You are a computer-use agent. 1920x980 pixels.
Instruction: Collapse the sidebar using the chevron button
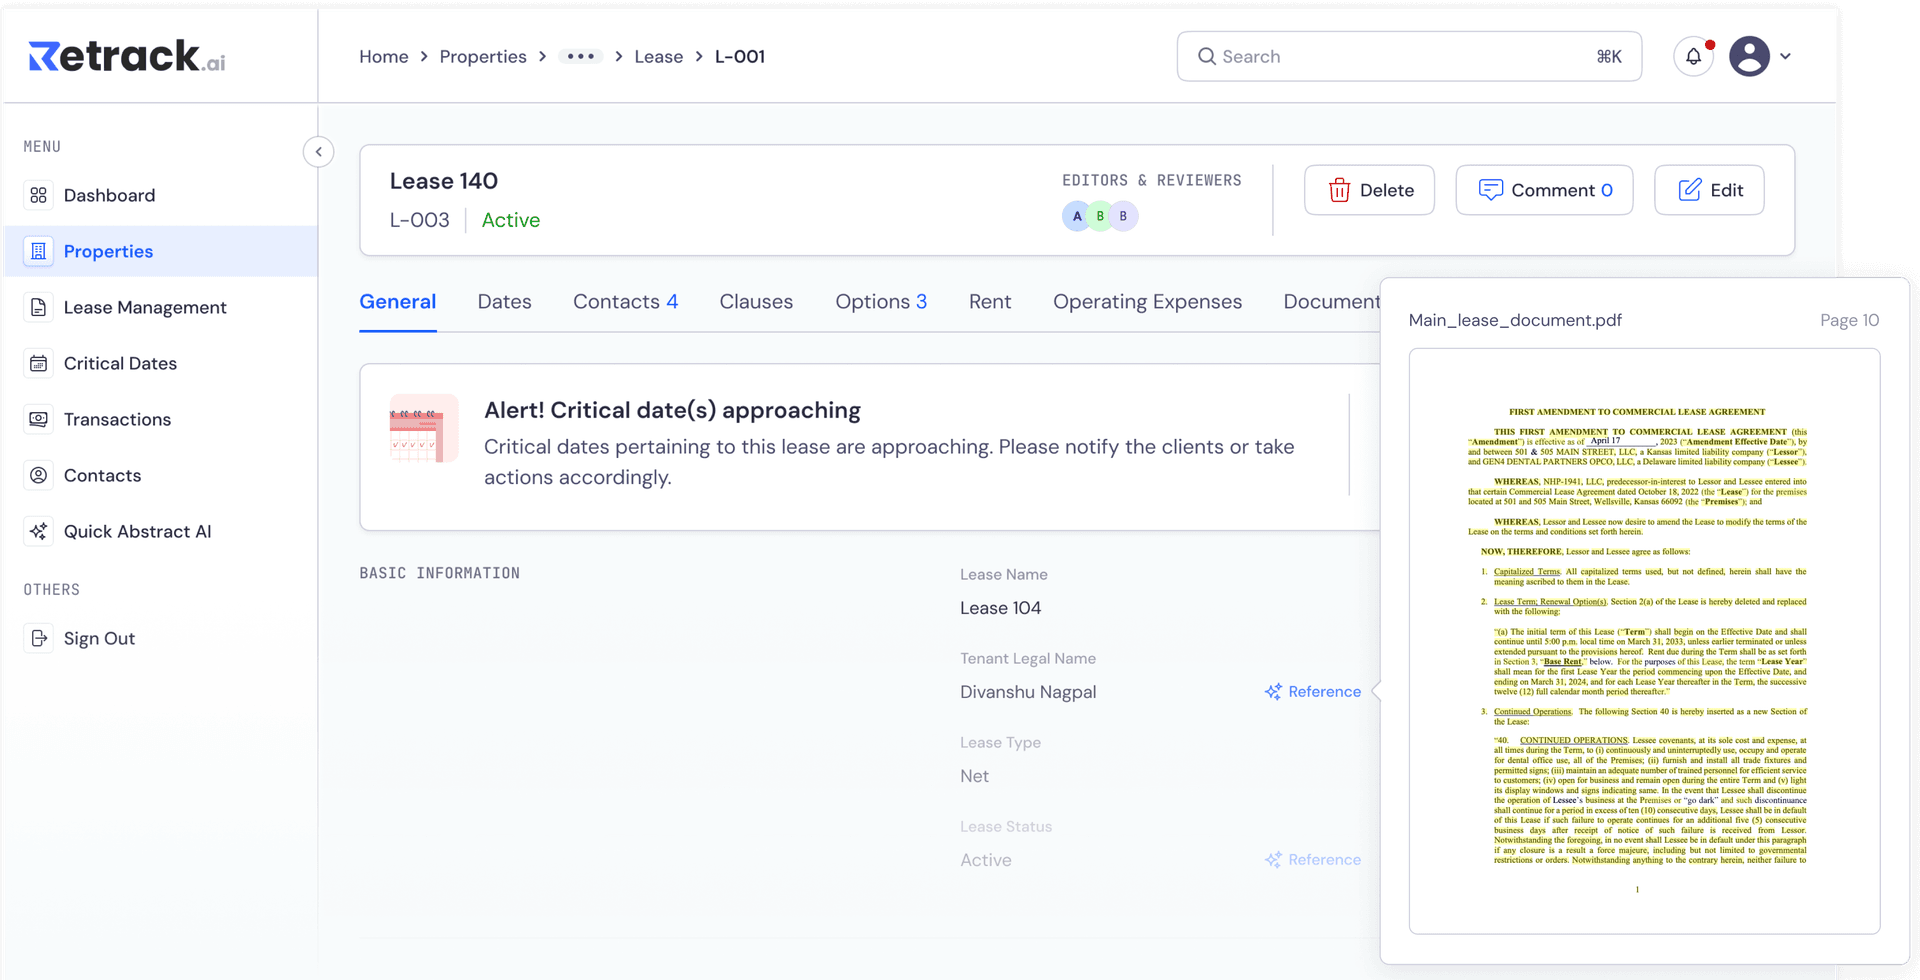[x=318, y=152]
